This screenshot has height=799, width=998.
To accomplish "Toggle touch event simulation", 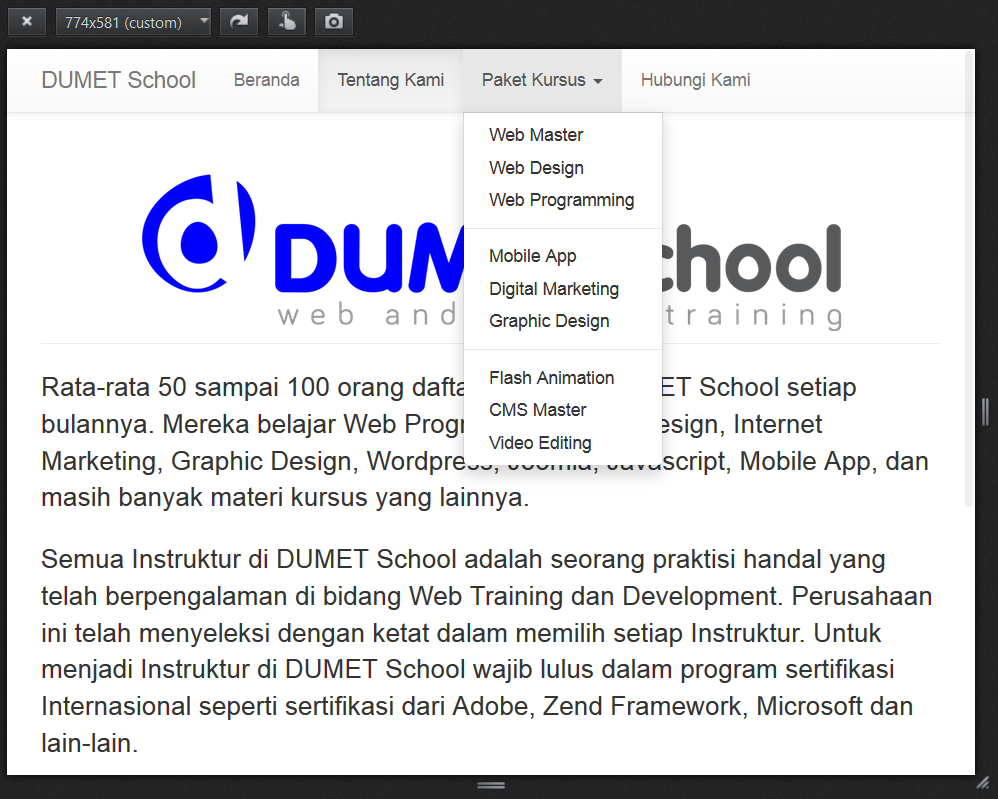I will pyautogui.click(x=286, y=22).
